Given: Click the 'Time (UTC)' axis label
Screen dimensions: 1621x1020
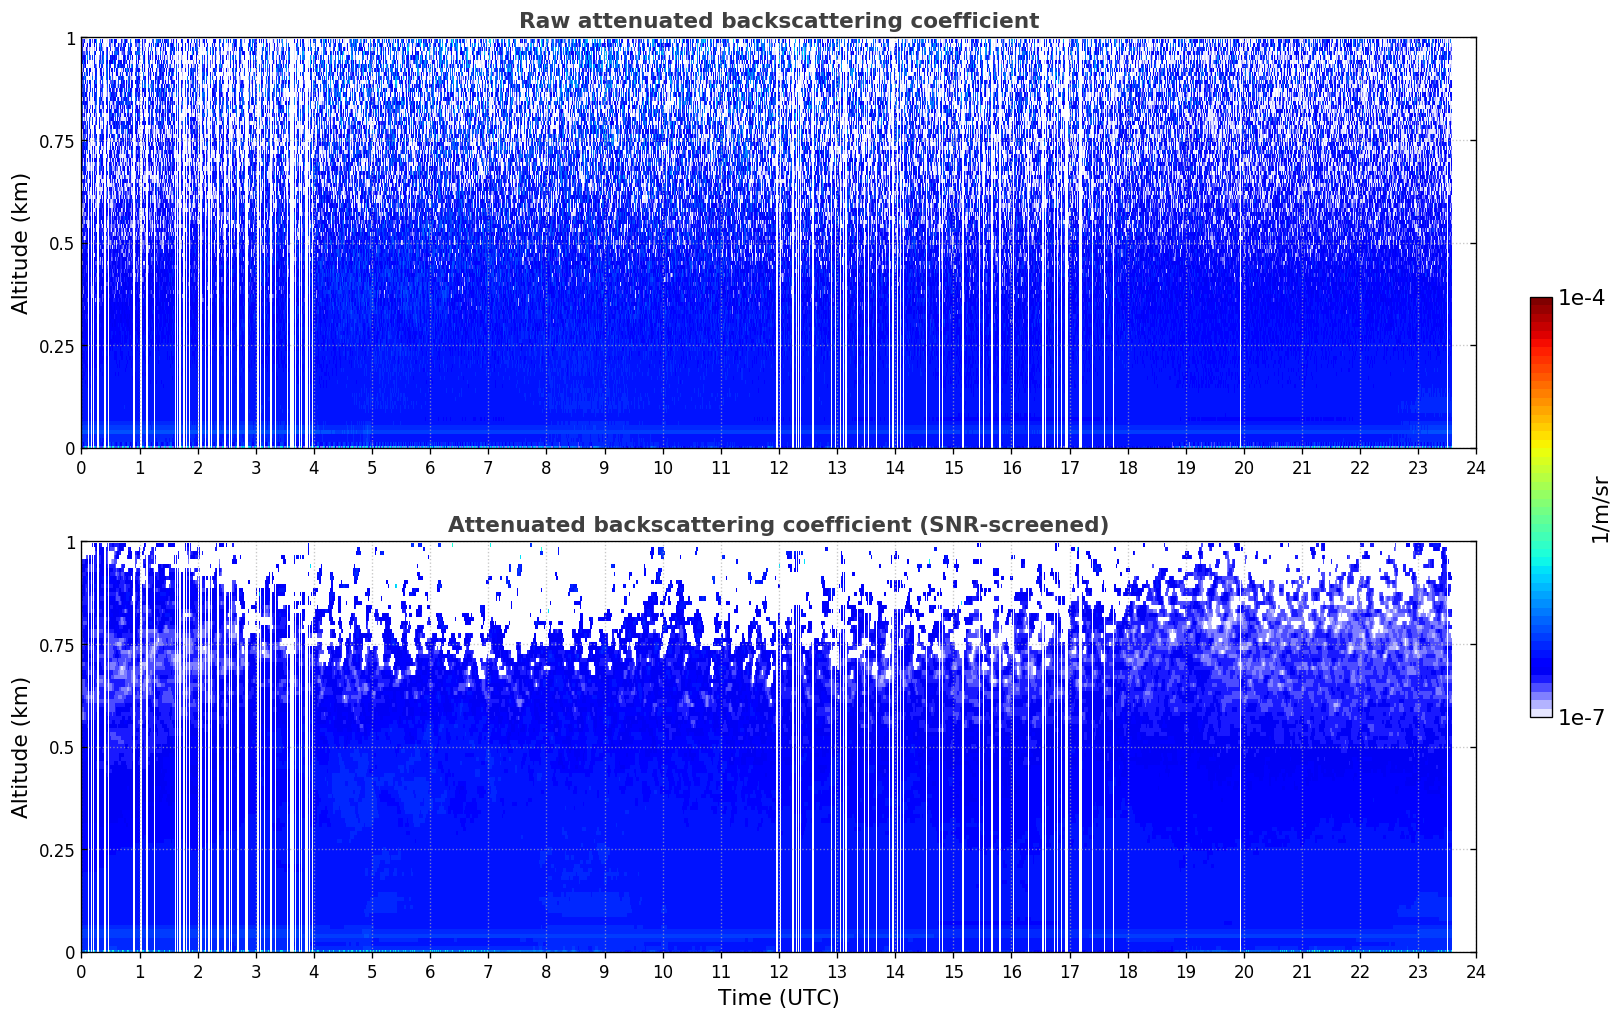Looking at the screenshot, I should tap(778, 998).
